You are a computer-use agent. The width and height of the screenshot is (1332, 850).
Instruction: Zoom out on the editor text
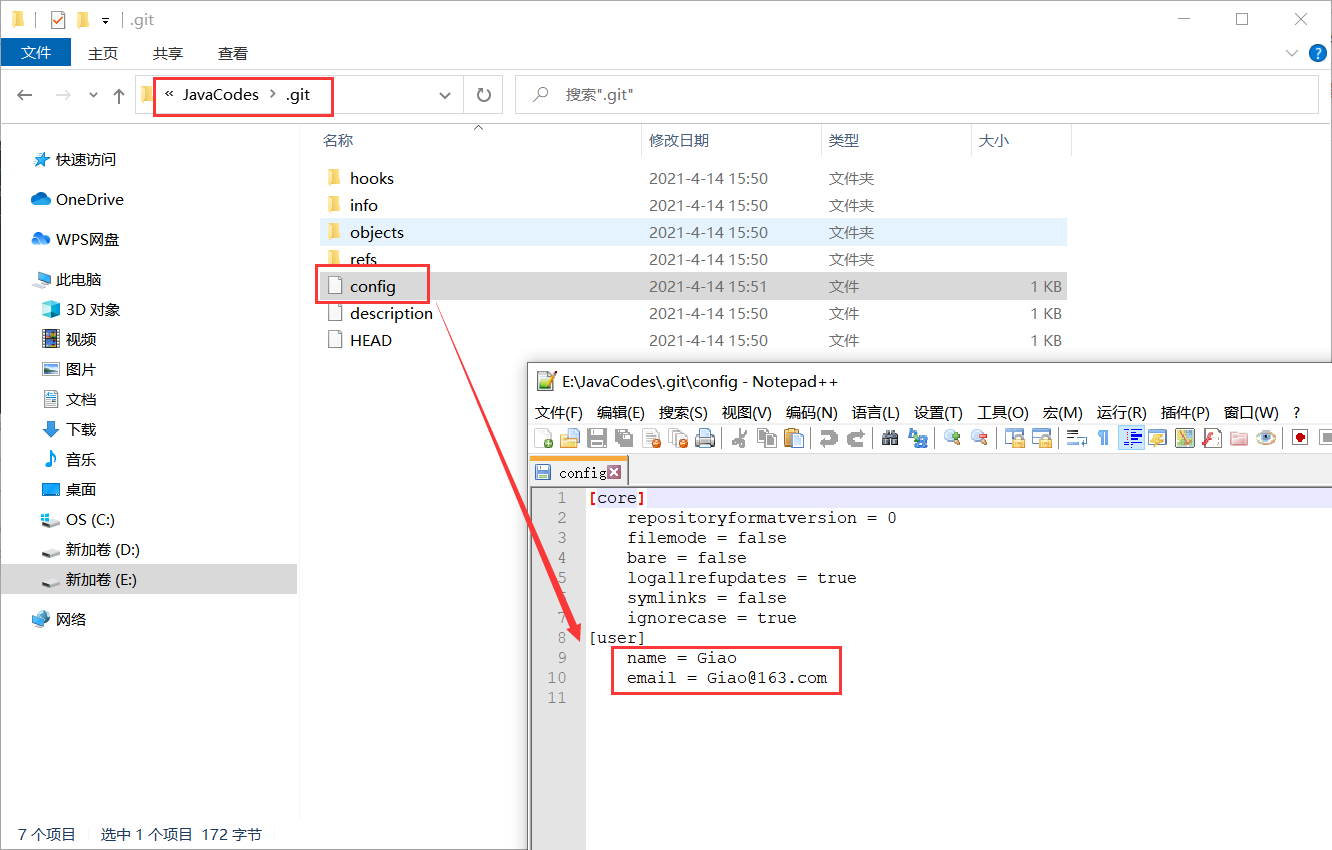pos(980,437)
